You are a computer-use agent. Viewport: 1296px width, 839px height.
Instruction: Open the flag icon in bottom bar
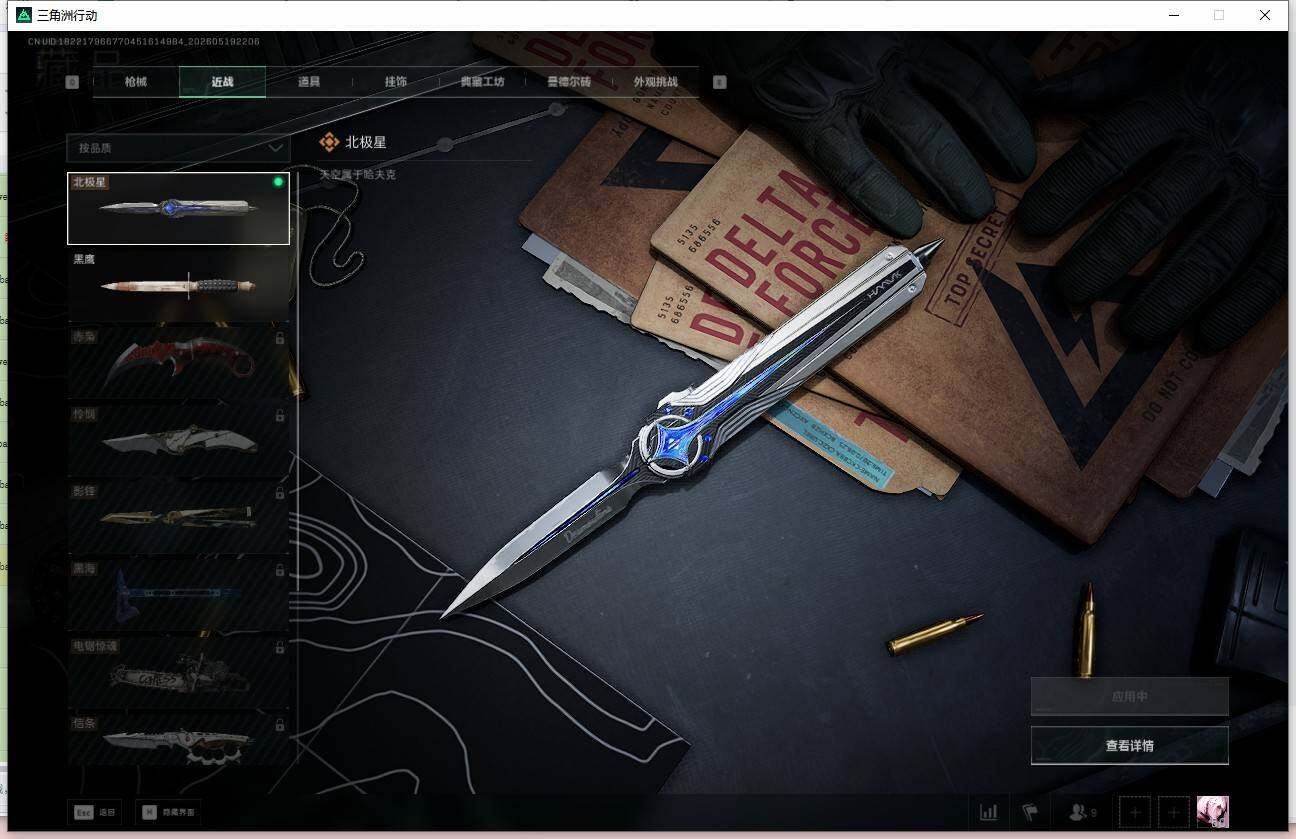1029,812
